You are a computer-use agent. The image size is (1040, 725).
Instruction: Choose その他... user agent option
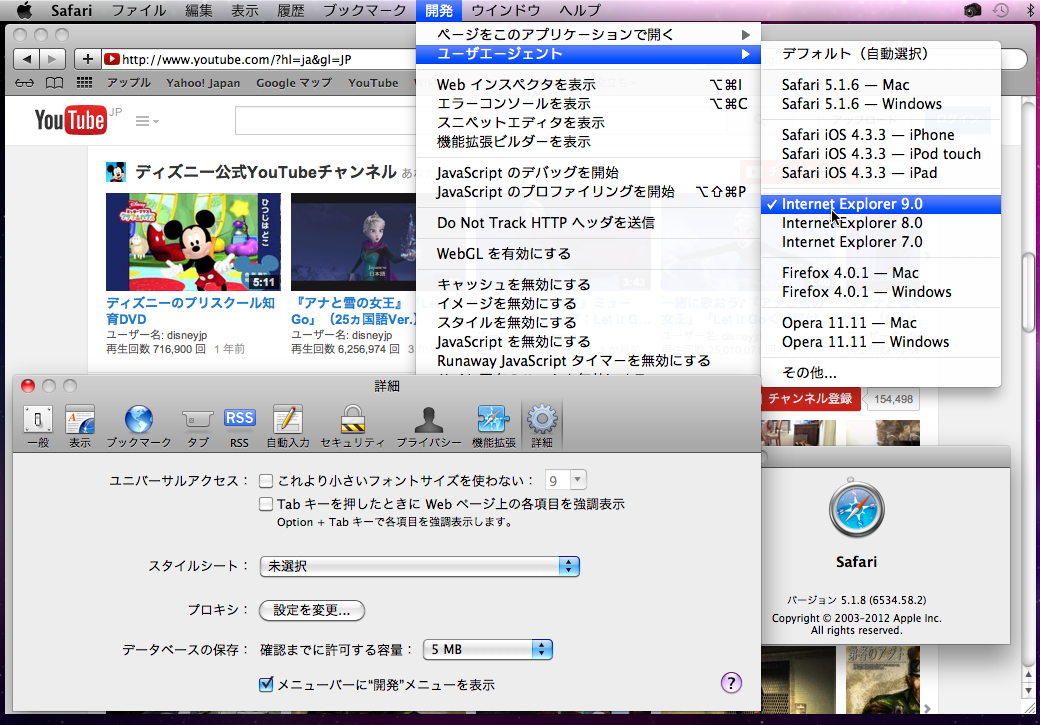pyautogui.click(x=881, y=373)
